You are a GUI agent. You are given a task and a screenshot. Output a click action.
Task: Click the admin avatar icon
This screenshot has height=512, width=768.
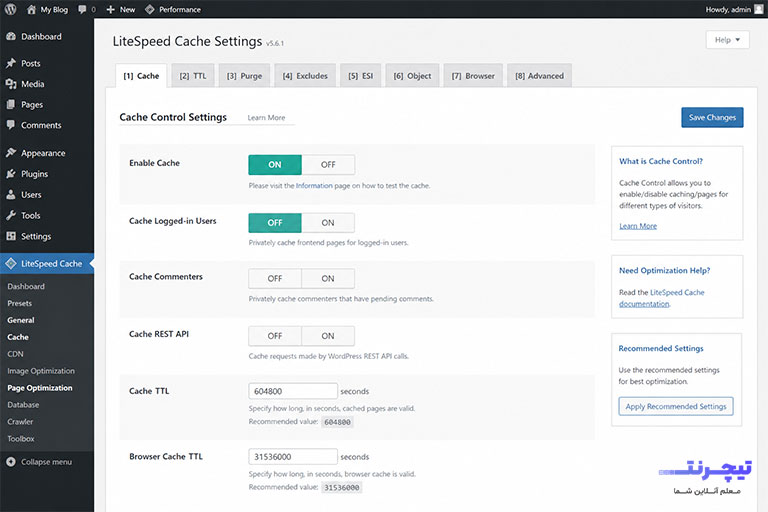point(759,9)
